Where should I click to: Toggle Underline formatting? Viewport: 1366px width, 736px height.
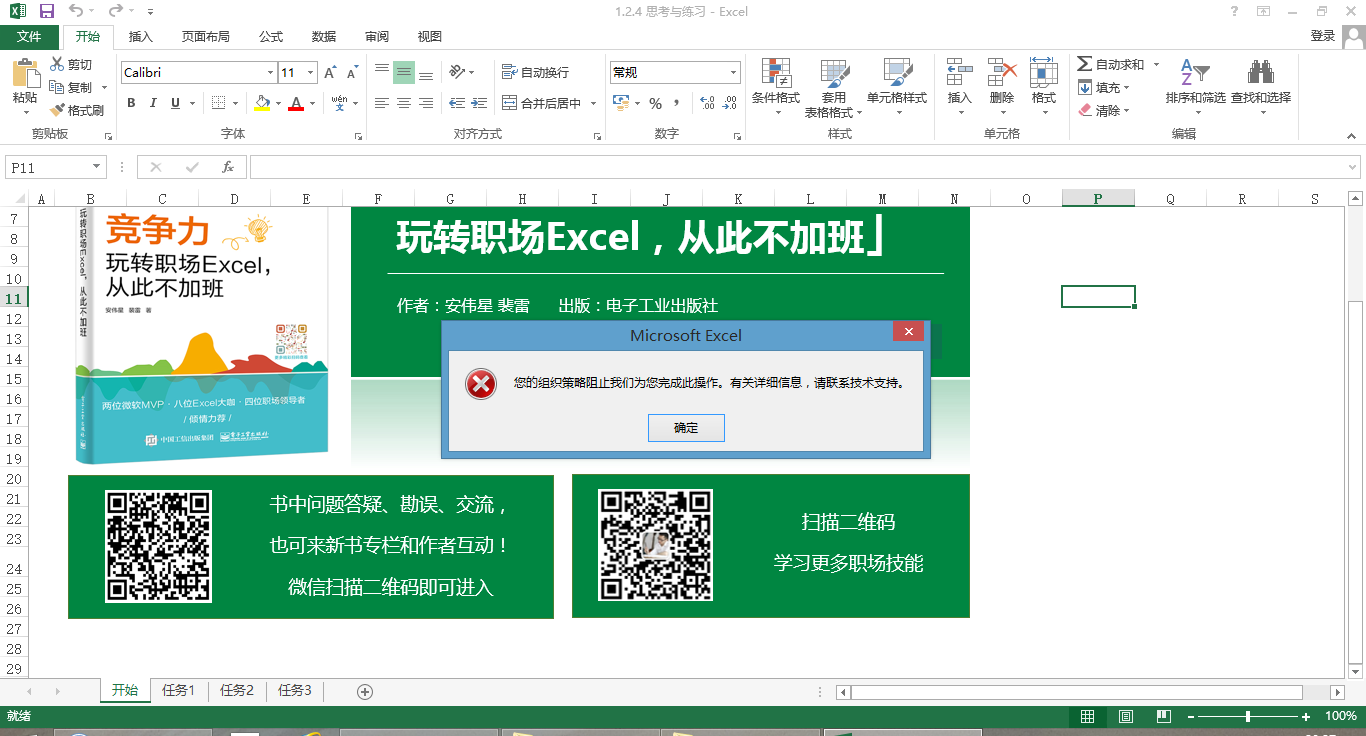176,103
